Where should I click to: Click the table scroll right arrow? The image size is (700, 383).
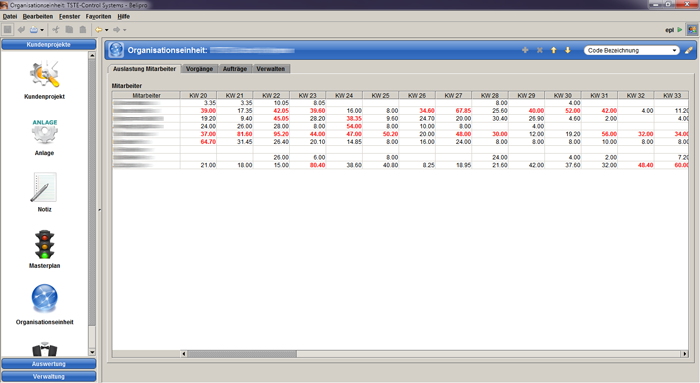click(x=684, y=354)
